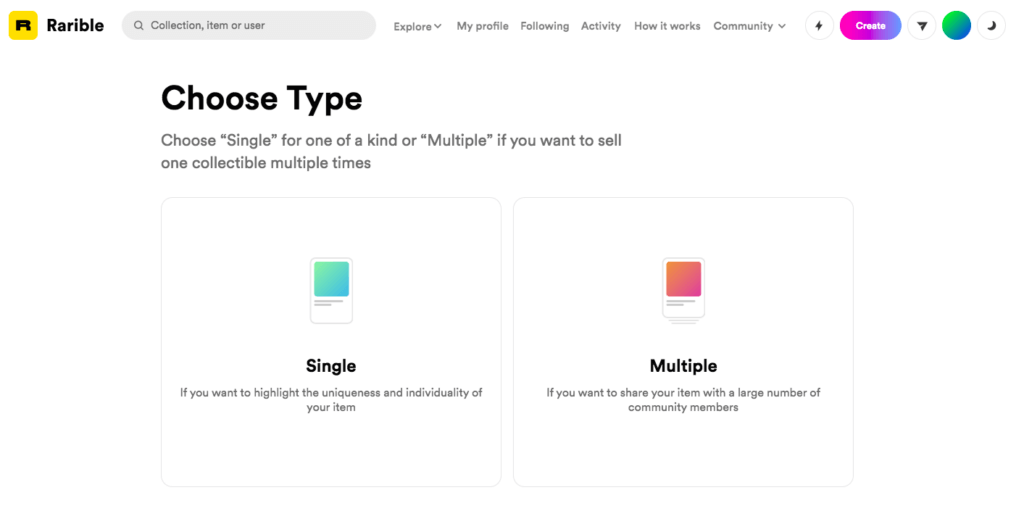Select the Multiple type heading
This screenshot has width=1024, height=519.
[683, 366]
